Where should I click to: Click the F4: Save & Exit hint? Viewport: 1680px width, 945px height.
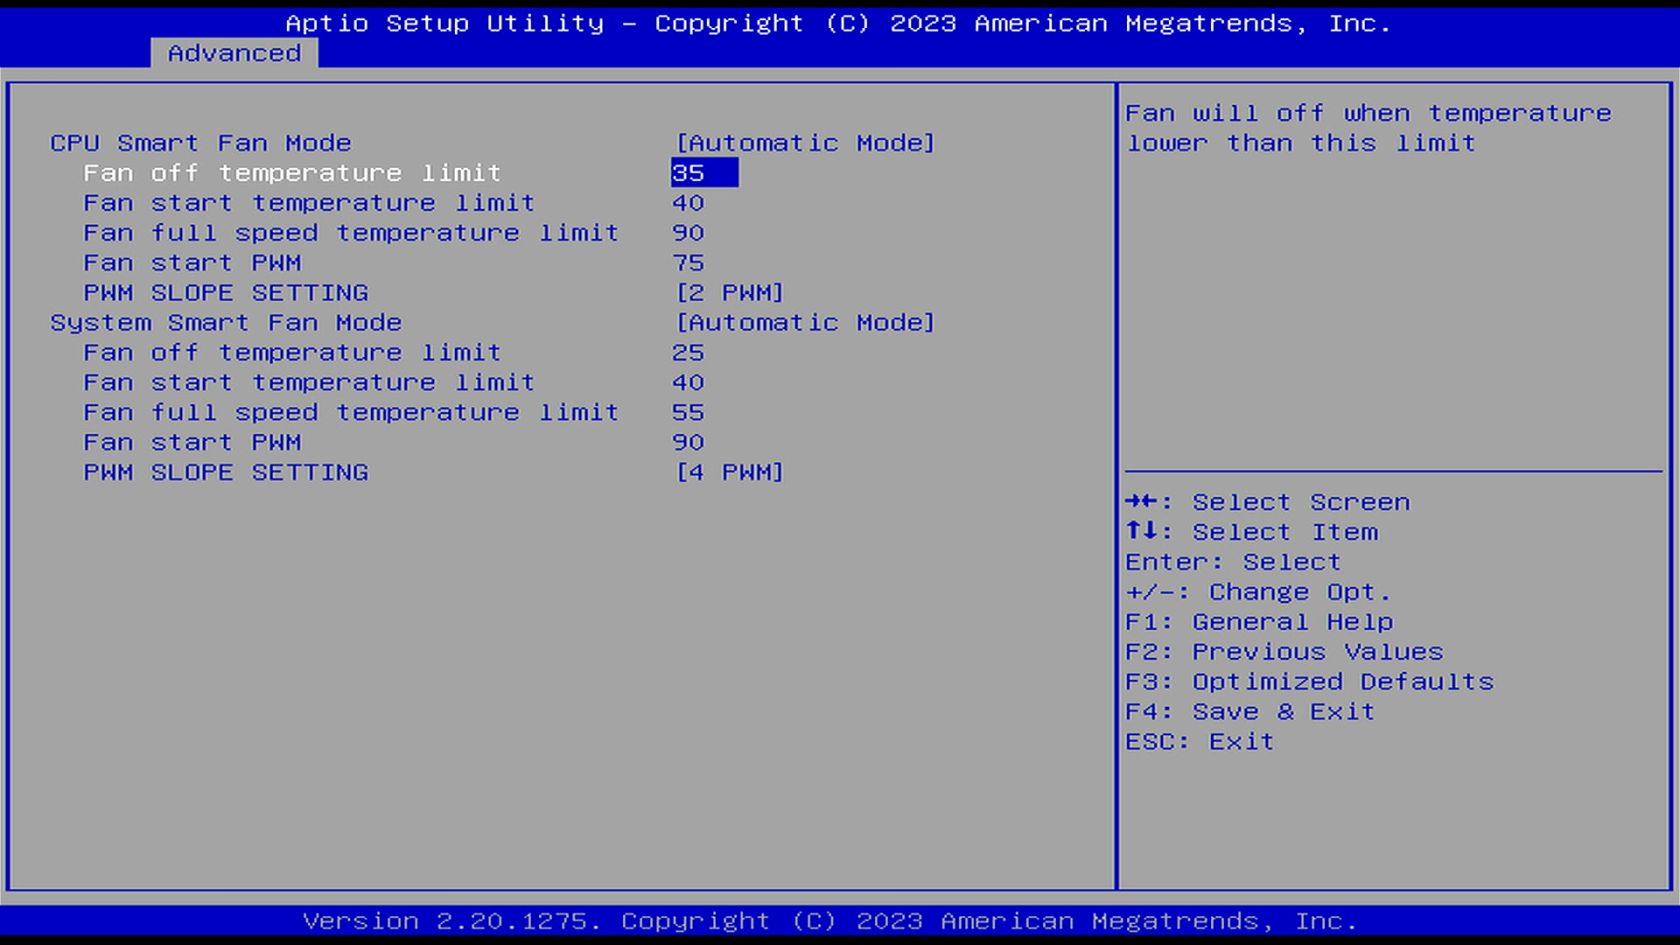coord(1250,712)
